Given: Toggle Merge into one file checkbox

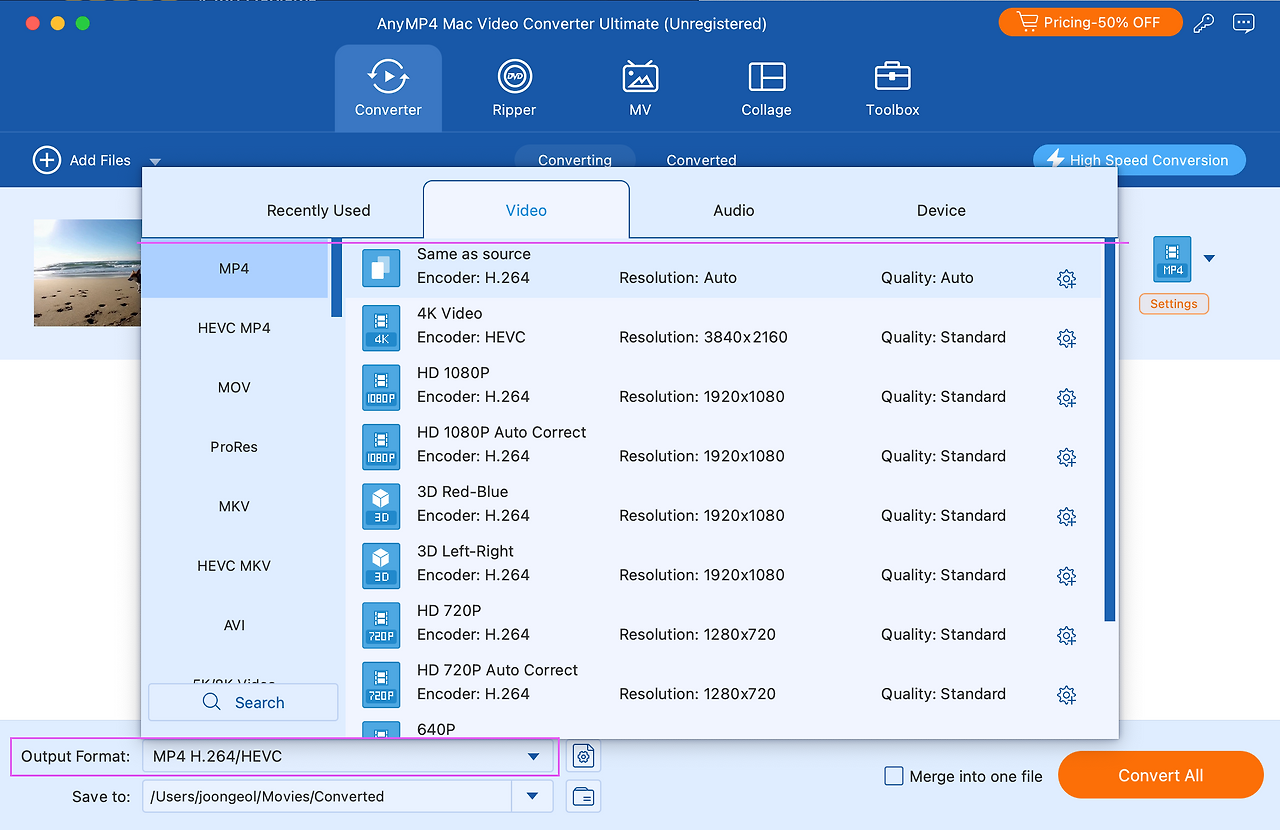Looking at the screenshot, I should pyautogui.click(x=893, y=776).
